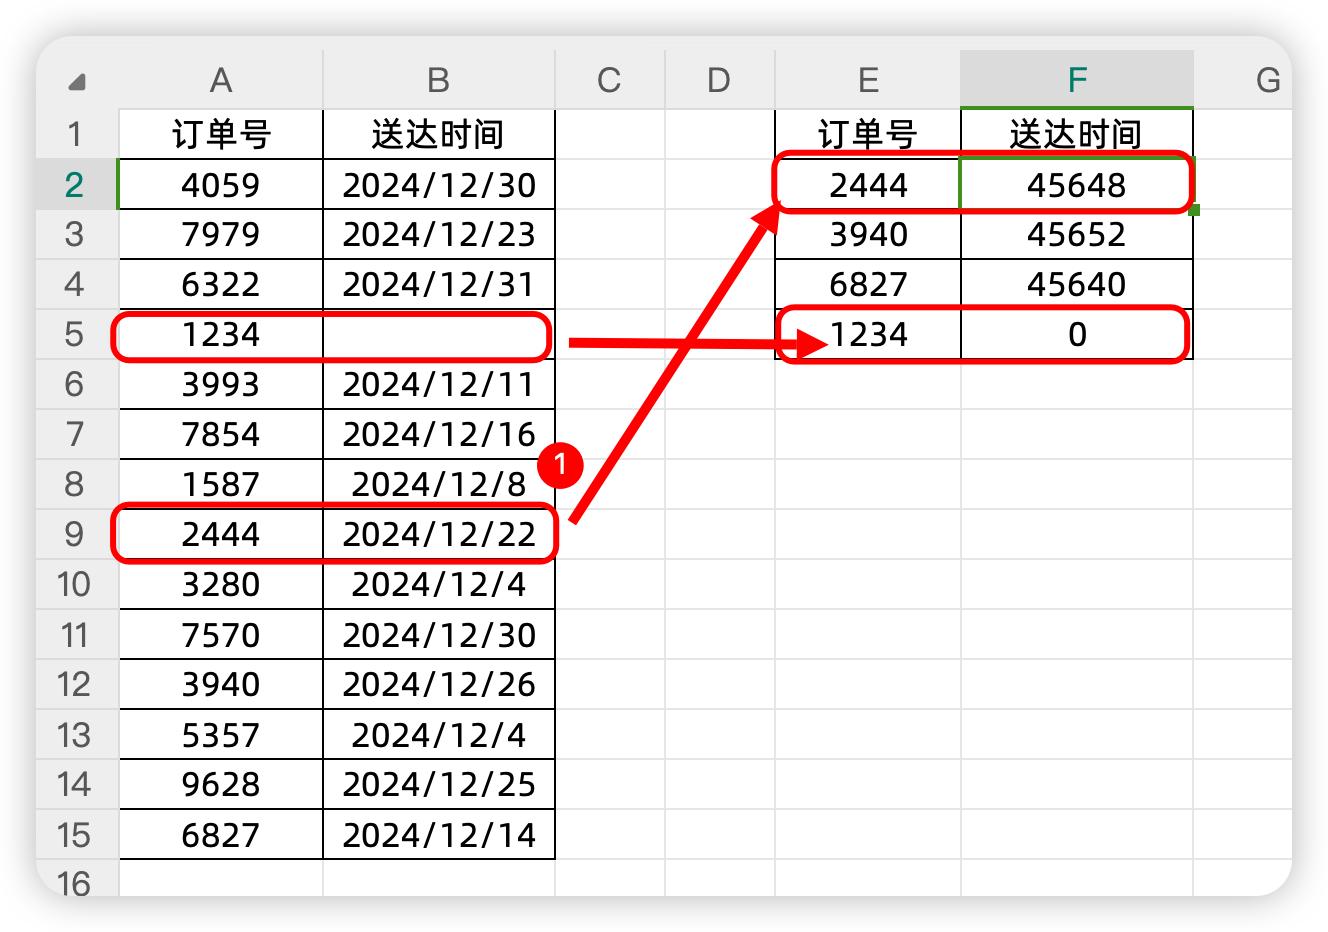Select row 1 header

point(76,134)
